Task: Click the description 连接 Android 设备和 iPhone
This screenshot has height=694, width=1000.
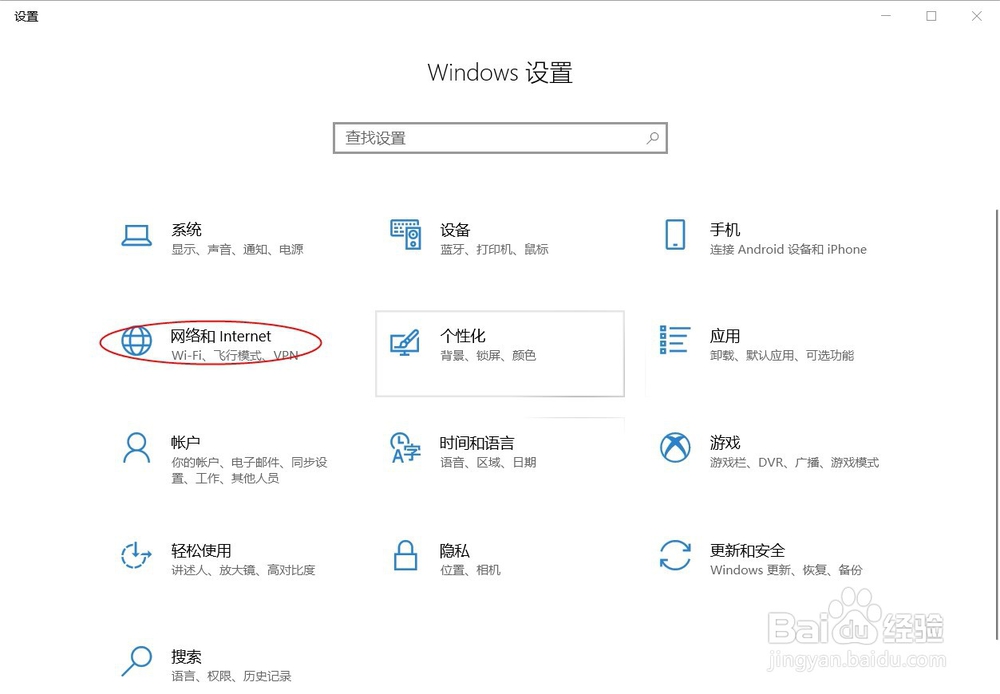Action: click(788, 249)
